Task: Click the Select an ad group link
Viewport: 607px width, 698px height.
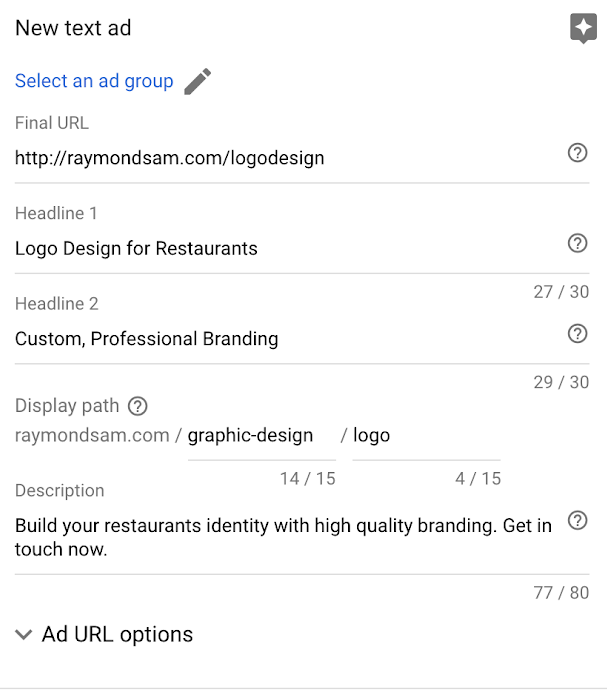Action: (94, 81)
